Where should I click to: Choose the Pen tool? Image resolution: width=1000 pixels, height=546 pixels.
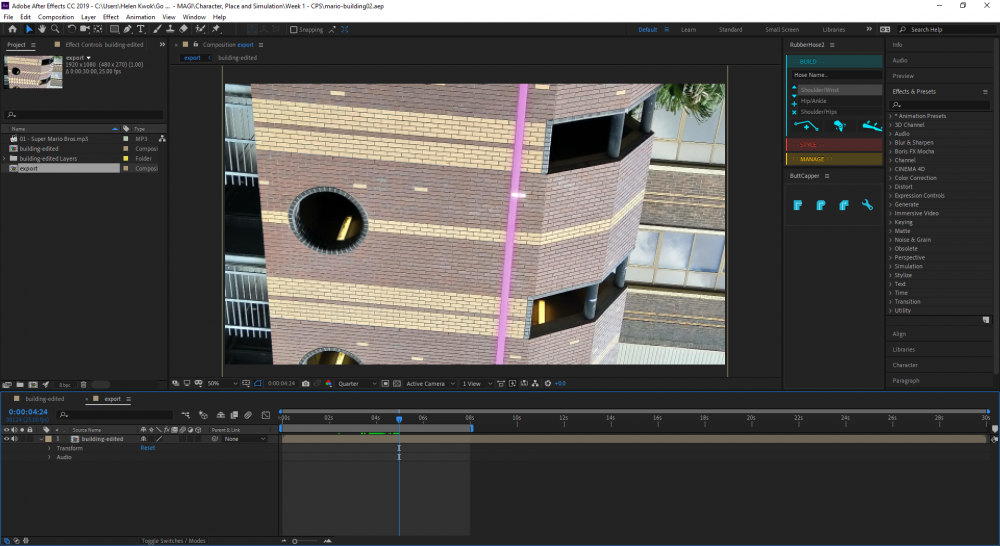(x=128, y=29)
